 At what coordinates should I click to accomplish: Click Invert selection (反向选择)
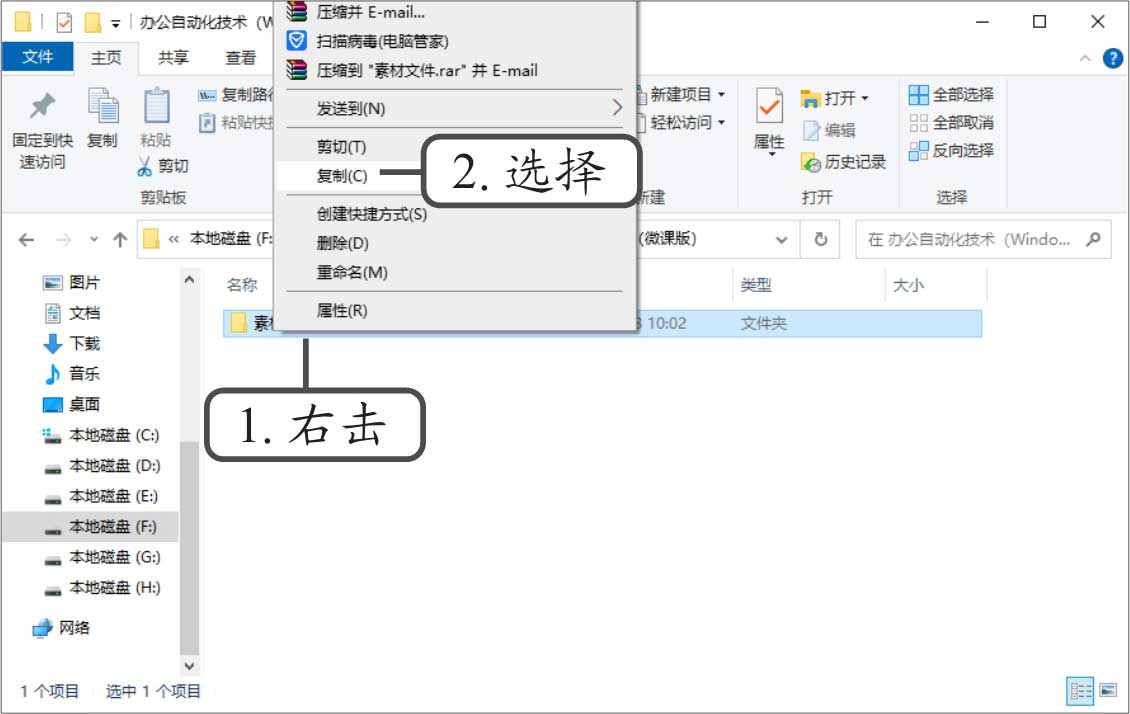(x=951, y=151)
